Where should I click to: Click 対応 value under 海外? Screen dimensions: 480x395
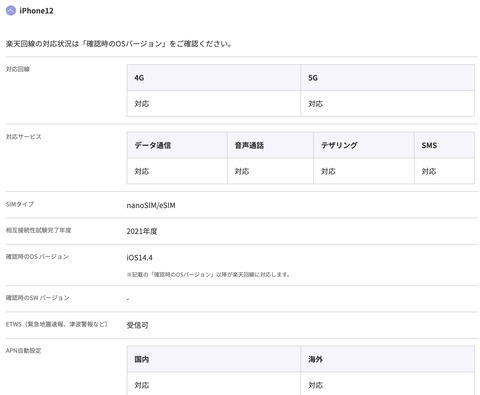tap(315, 385)
